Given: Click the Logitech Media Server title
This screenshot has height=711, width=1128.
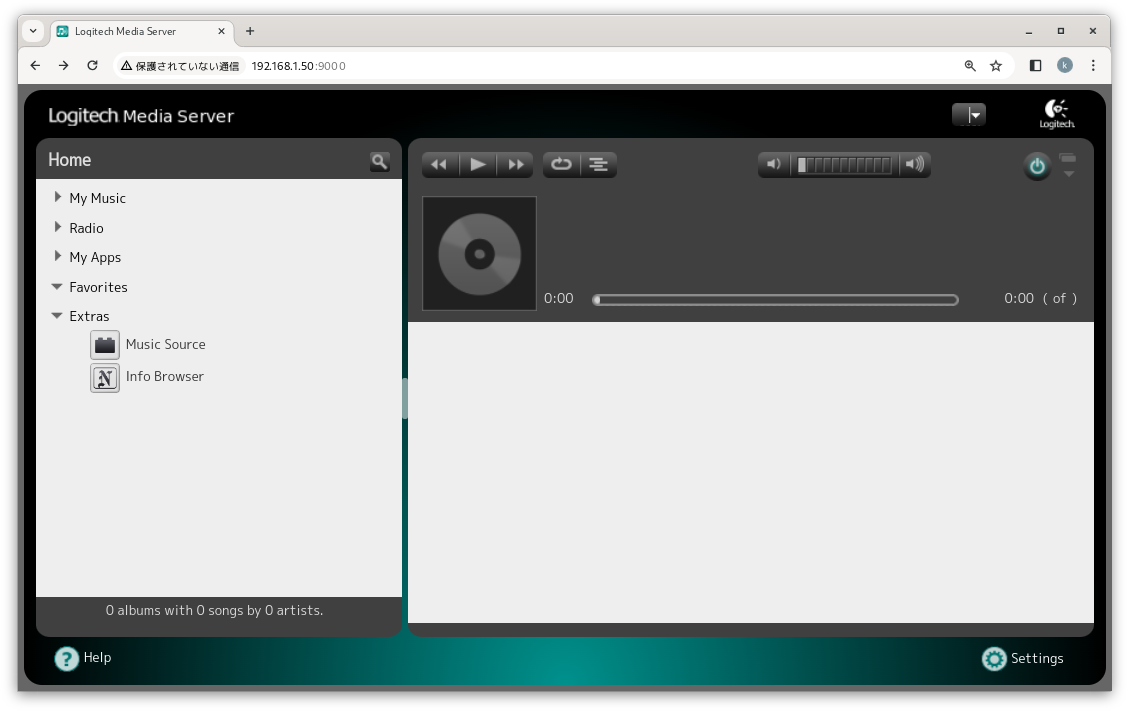Looking at the screenshot, I should (141, 116).
